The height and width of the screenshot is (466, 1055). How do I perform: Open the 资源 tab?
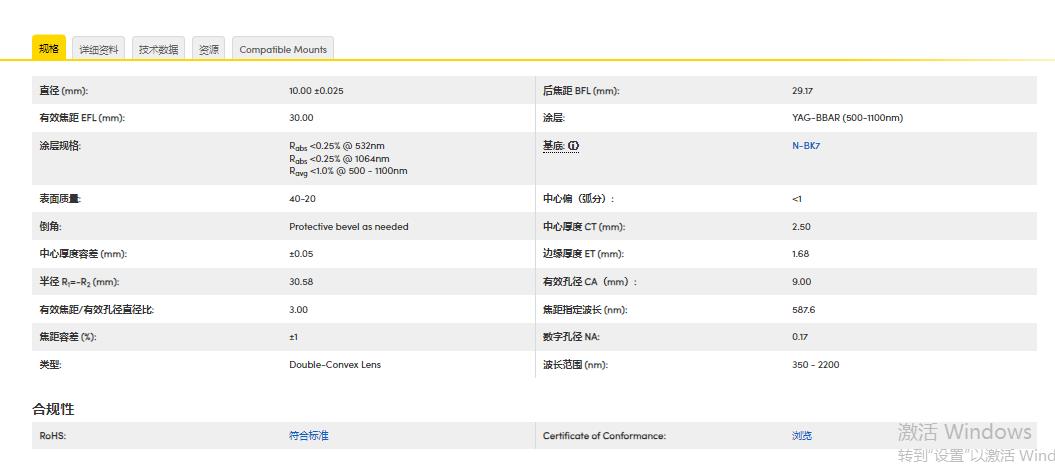[208, 49]
